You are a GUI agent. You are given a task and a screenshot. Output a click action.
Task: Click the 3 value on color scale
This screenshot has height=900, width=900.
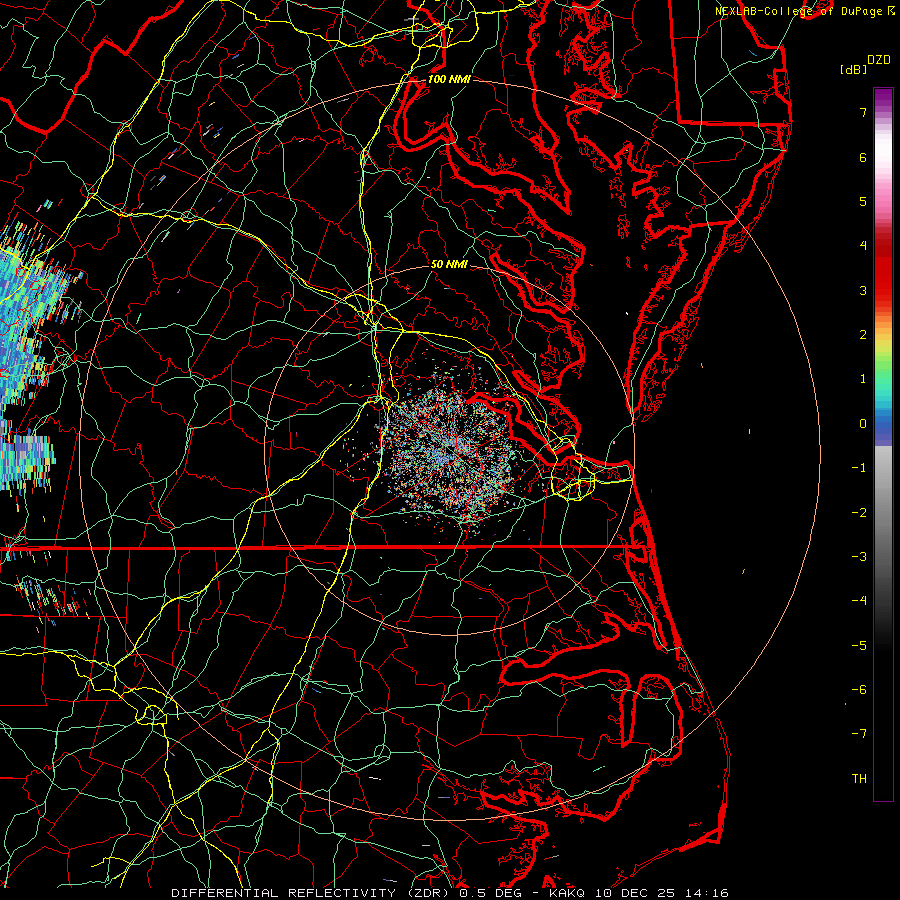pos(863,290)
